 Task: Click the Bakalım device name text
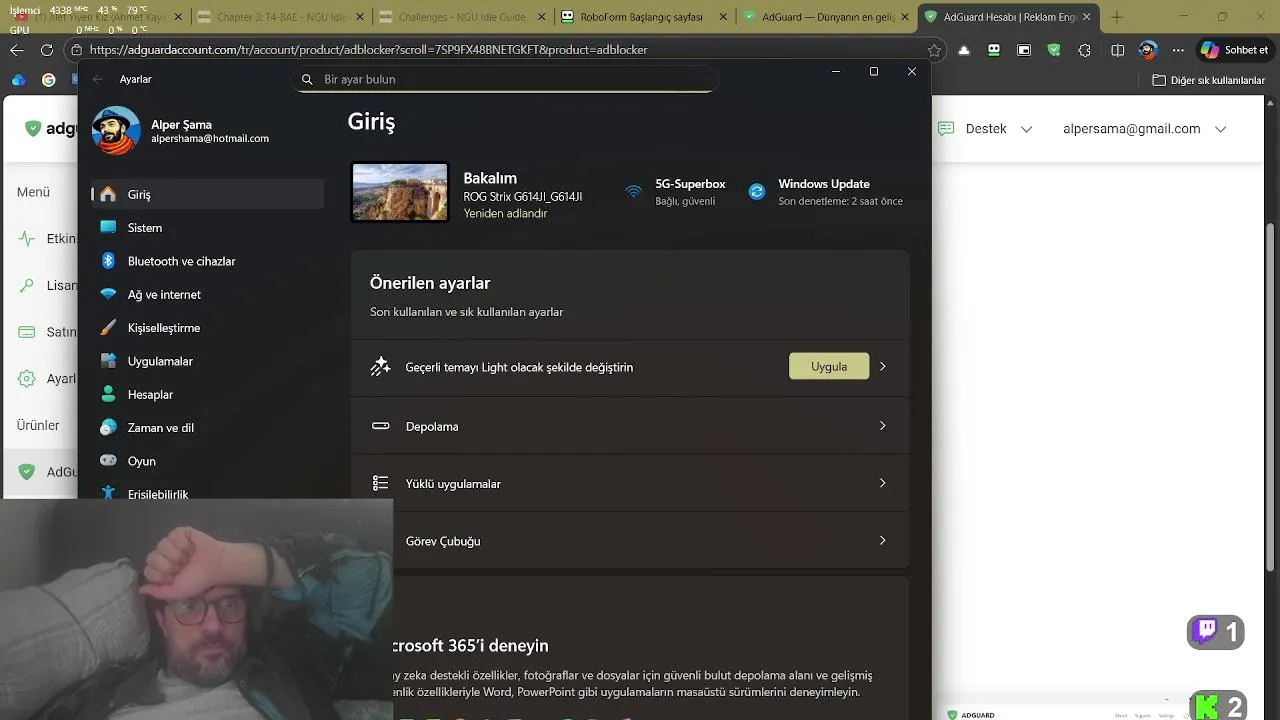(x=490, y=178)
